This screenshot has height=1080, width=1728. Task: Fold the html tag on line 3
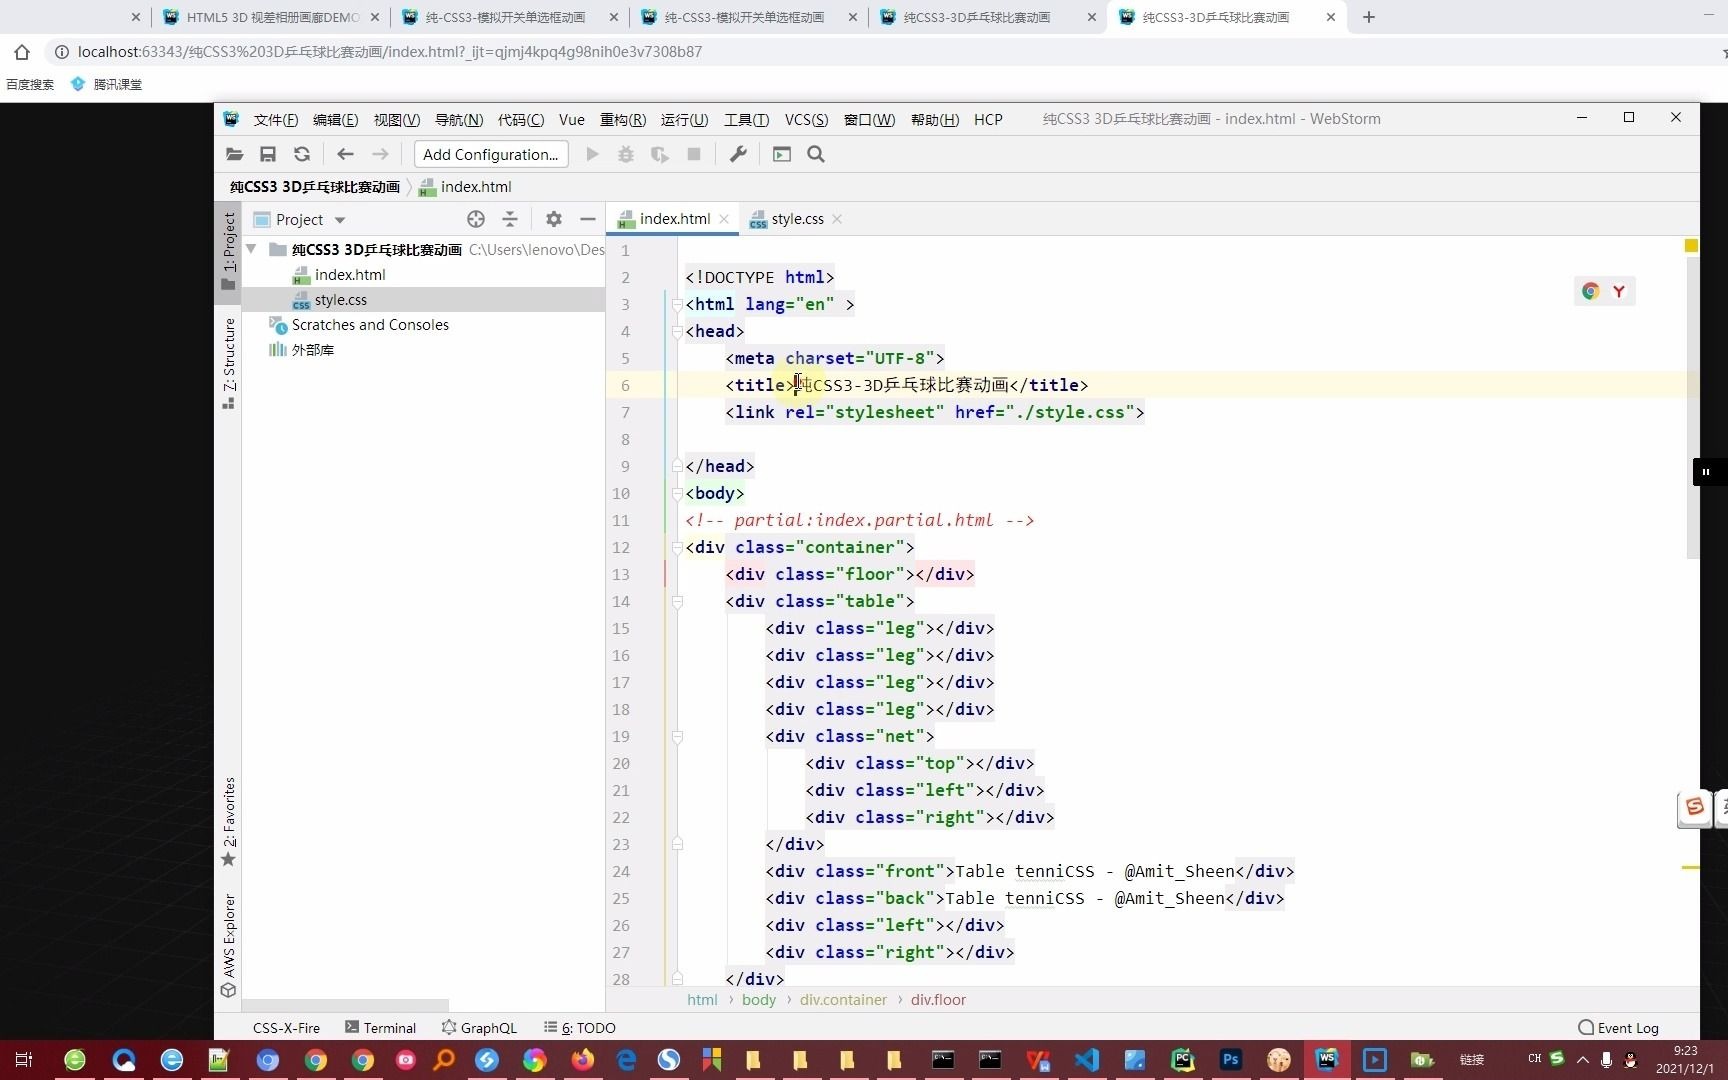677,304
